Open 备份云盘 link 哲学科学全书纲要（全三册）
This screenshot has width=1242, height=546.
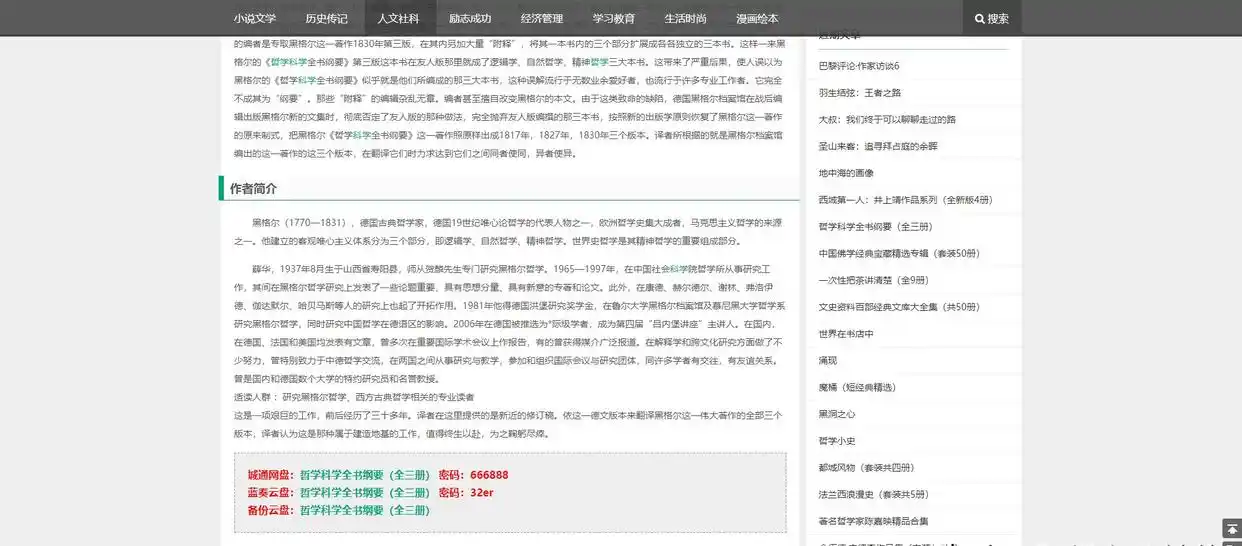tap(365, 510)
